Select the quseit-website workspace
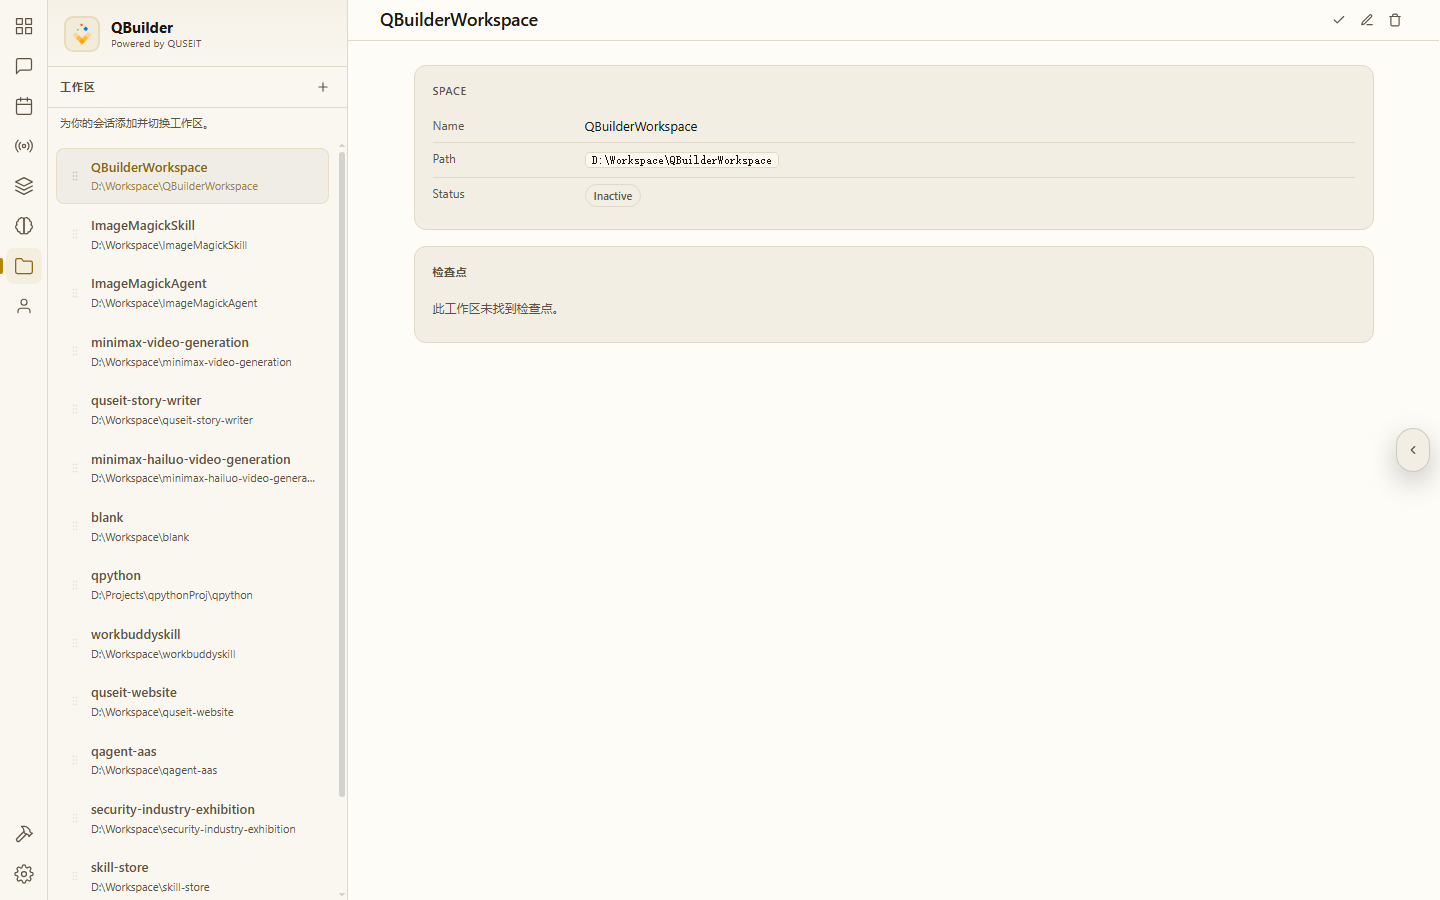Viewport: 1440px width, 900px height. (192, 702)
